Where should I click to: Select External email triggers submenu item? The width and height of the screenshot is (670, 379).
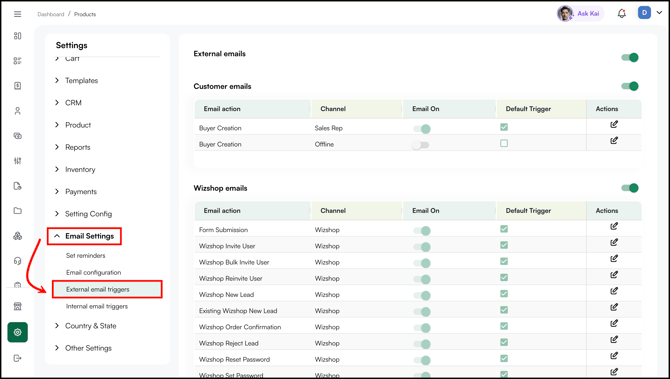click(x=107, y=289)
